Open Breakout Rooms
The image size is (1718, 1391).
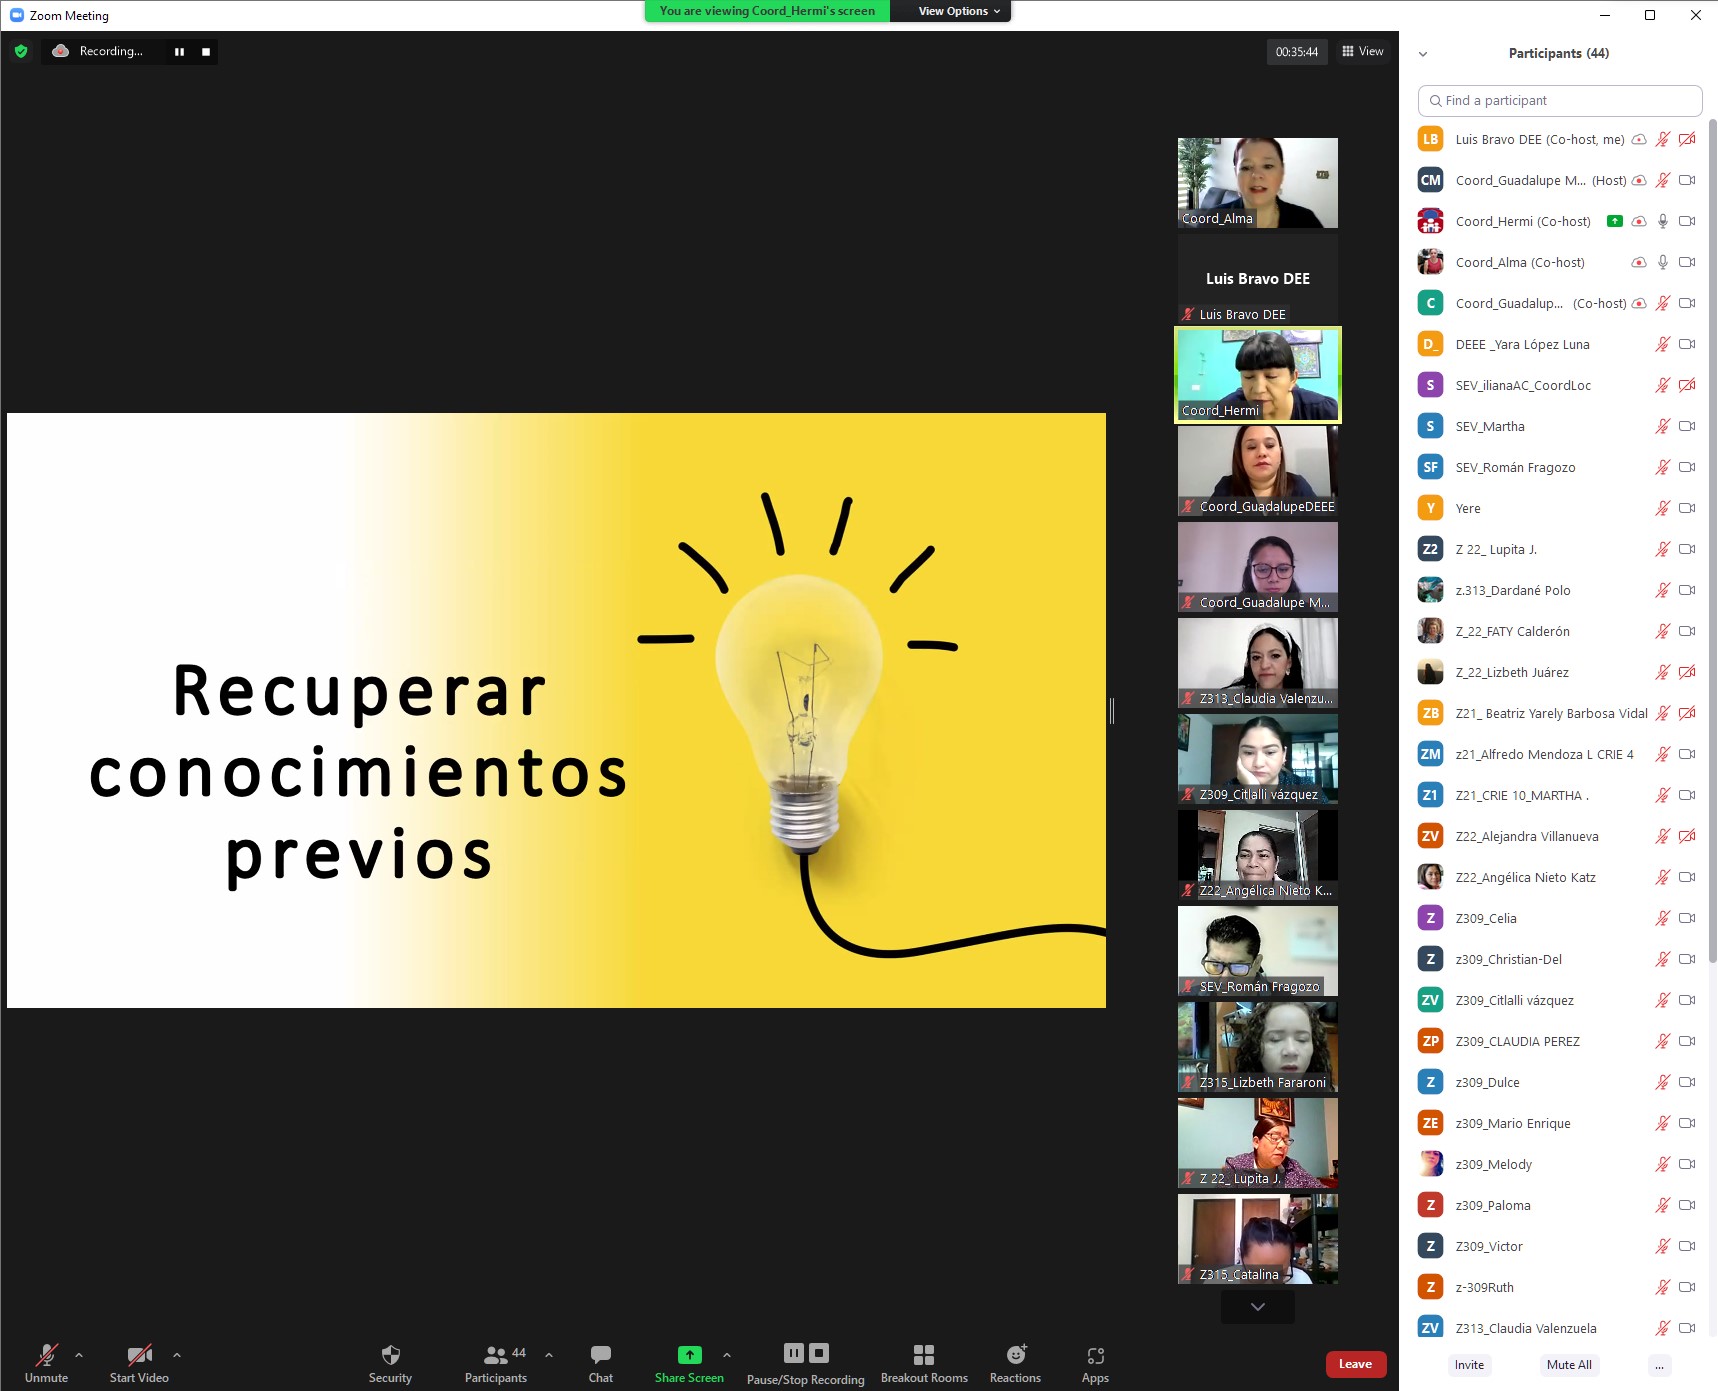click(x=924, y=1364)
